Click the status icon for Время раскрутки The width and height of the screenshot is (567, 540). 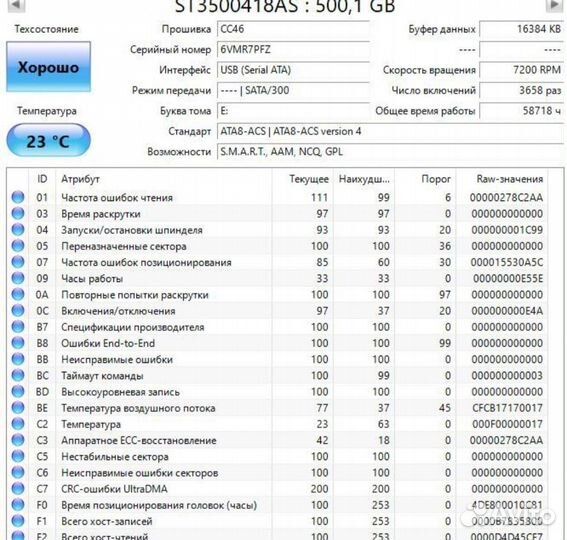tap(18, 213)
